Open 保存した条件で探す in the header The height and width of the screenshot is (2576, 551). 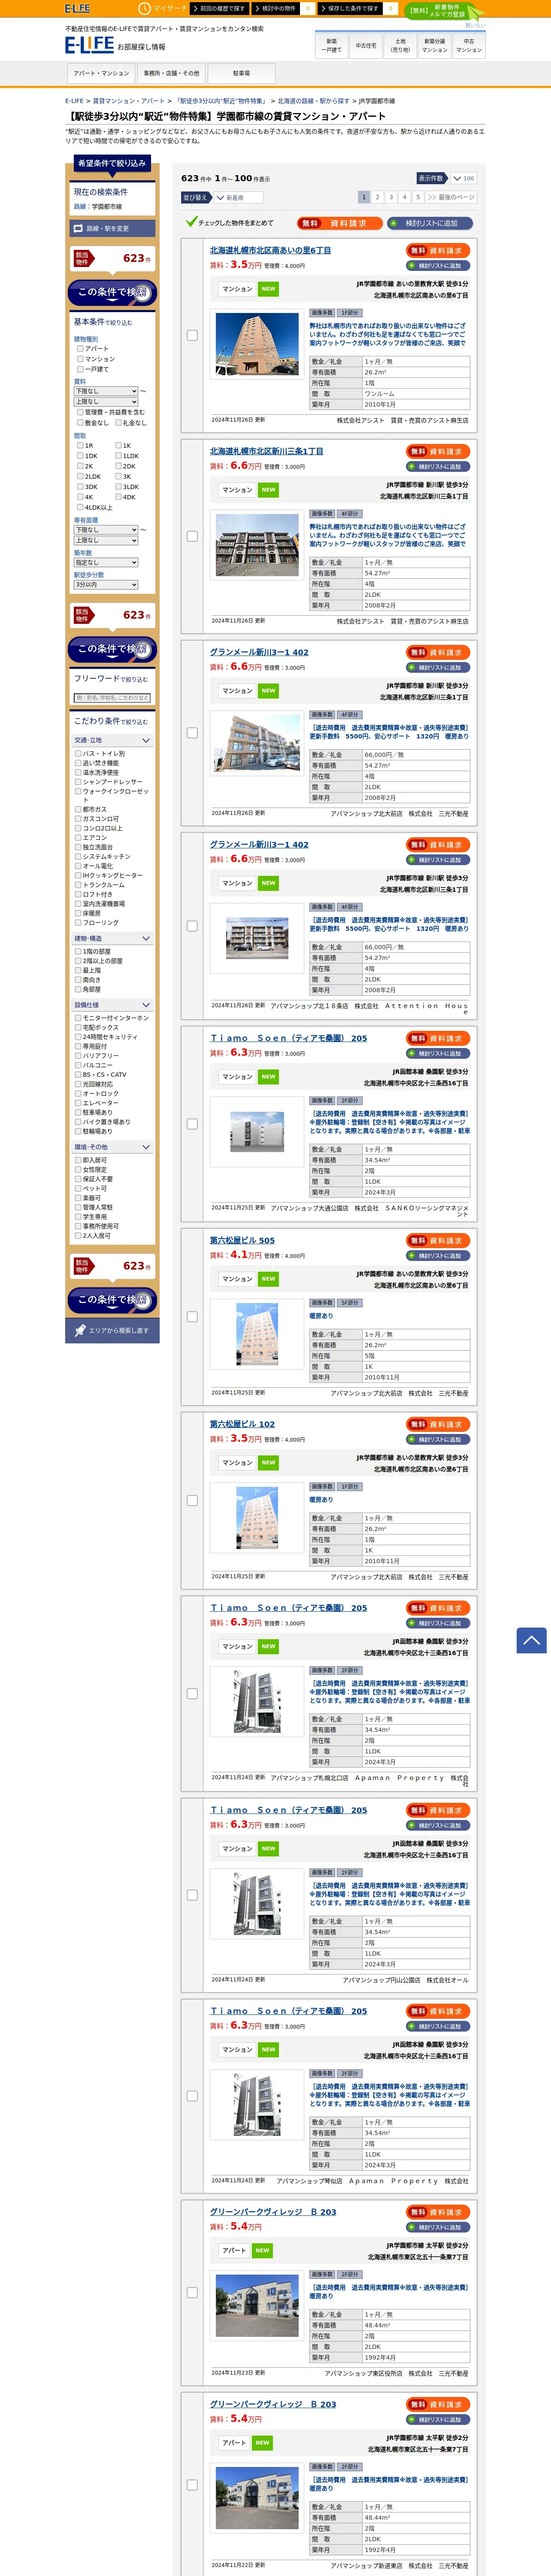pos(351,8)
